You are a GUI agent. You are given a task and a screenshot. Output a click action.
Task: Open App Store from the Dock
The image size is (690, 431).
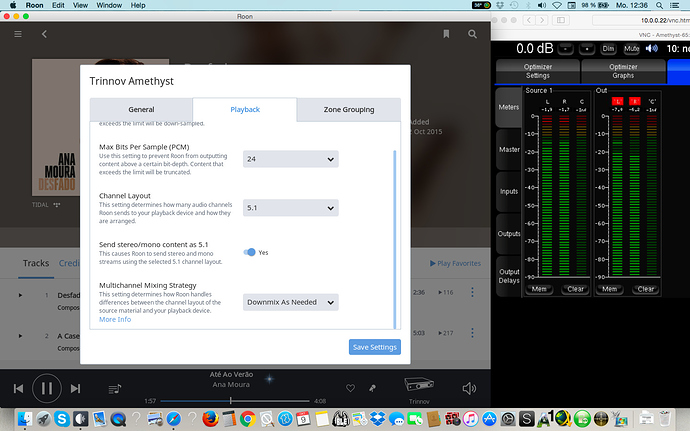pyautogui.click(x=489, y=419)
